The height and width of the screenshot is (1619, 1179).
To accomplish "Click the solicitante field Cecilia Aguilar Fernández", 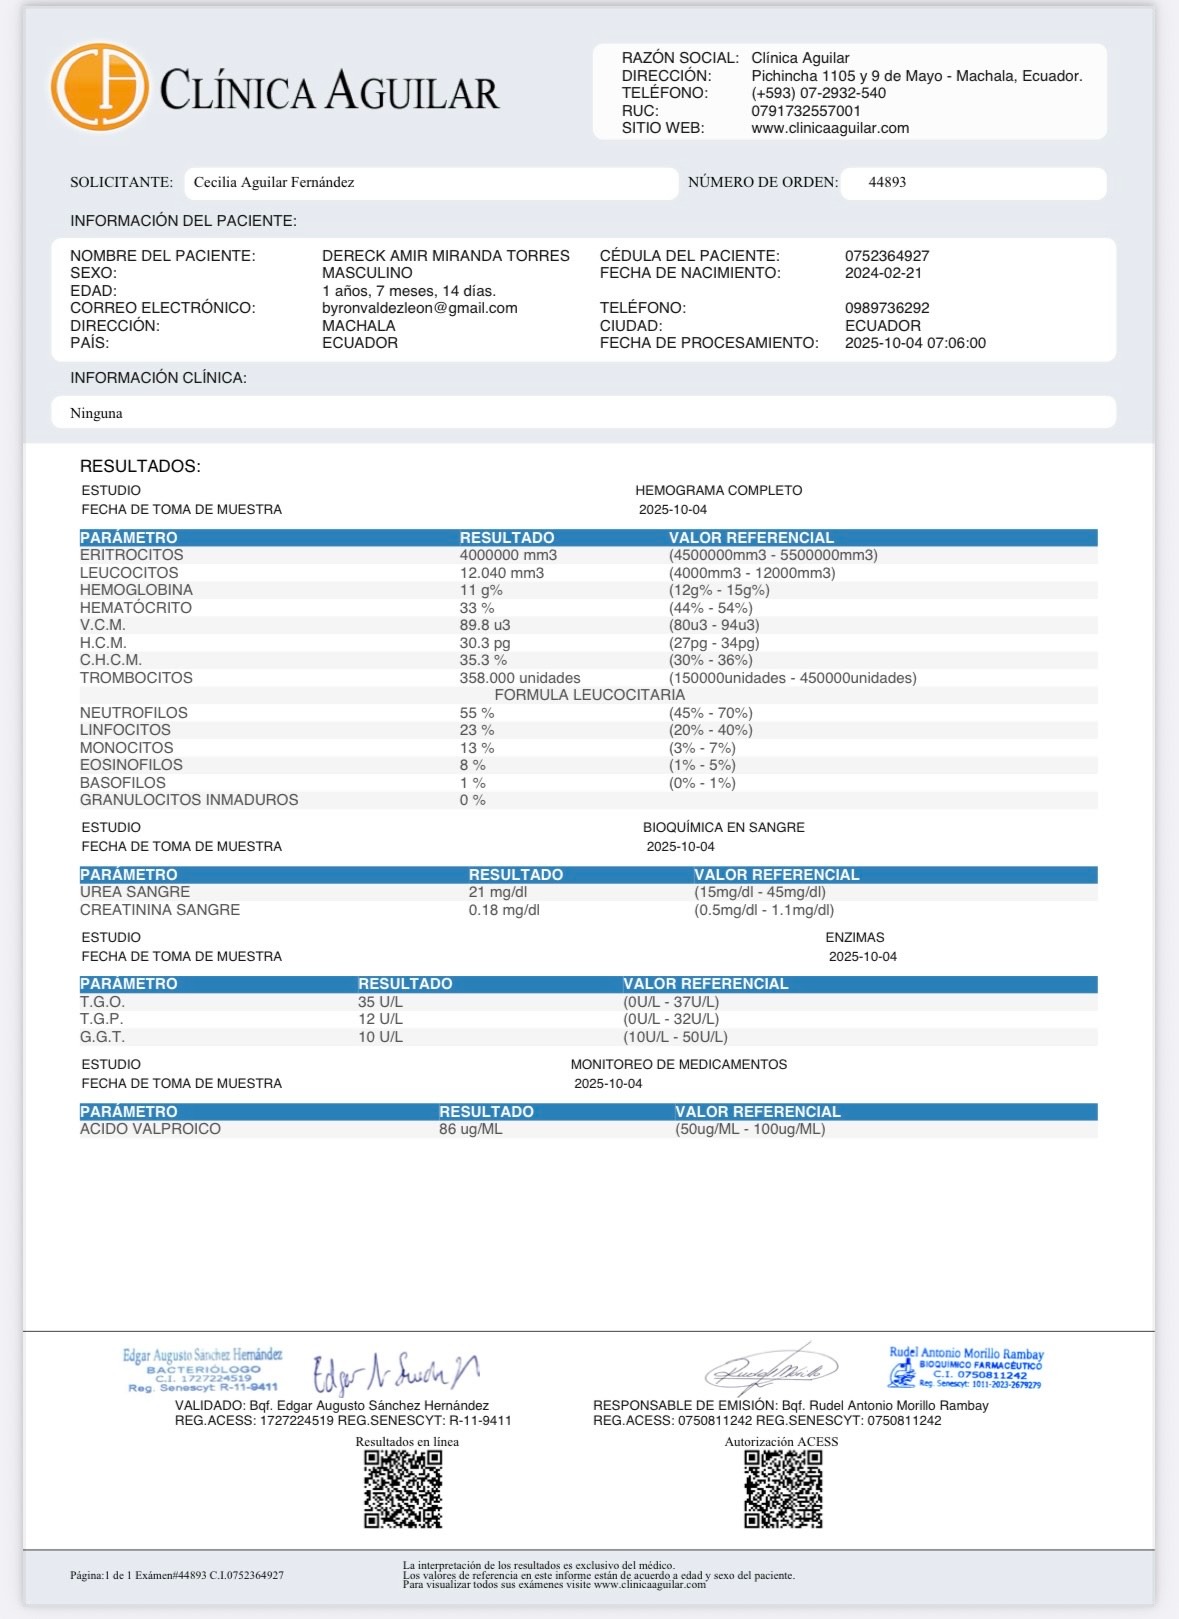I will point(431,183).
